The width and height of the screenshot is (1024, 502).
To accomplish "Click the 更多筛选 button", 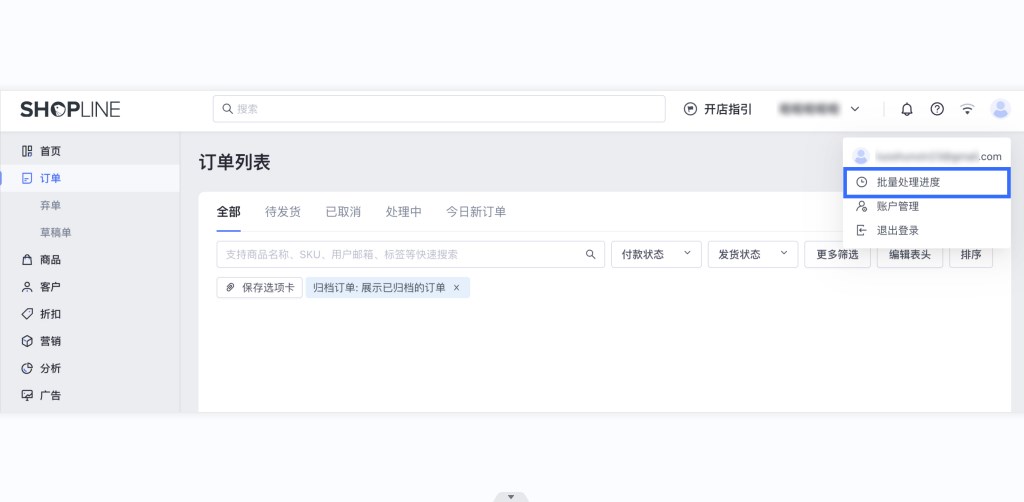I will 837,255.
